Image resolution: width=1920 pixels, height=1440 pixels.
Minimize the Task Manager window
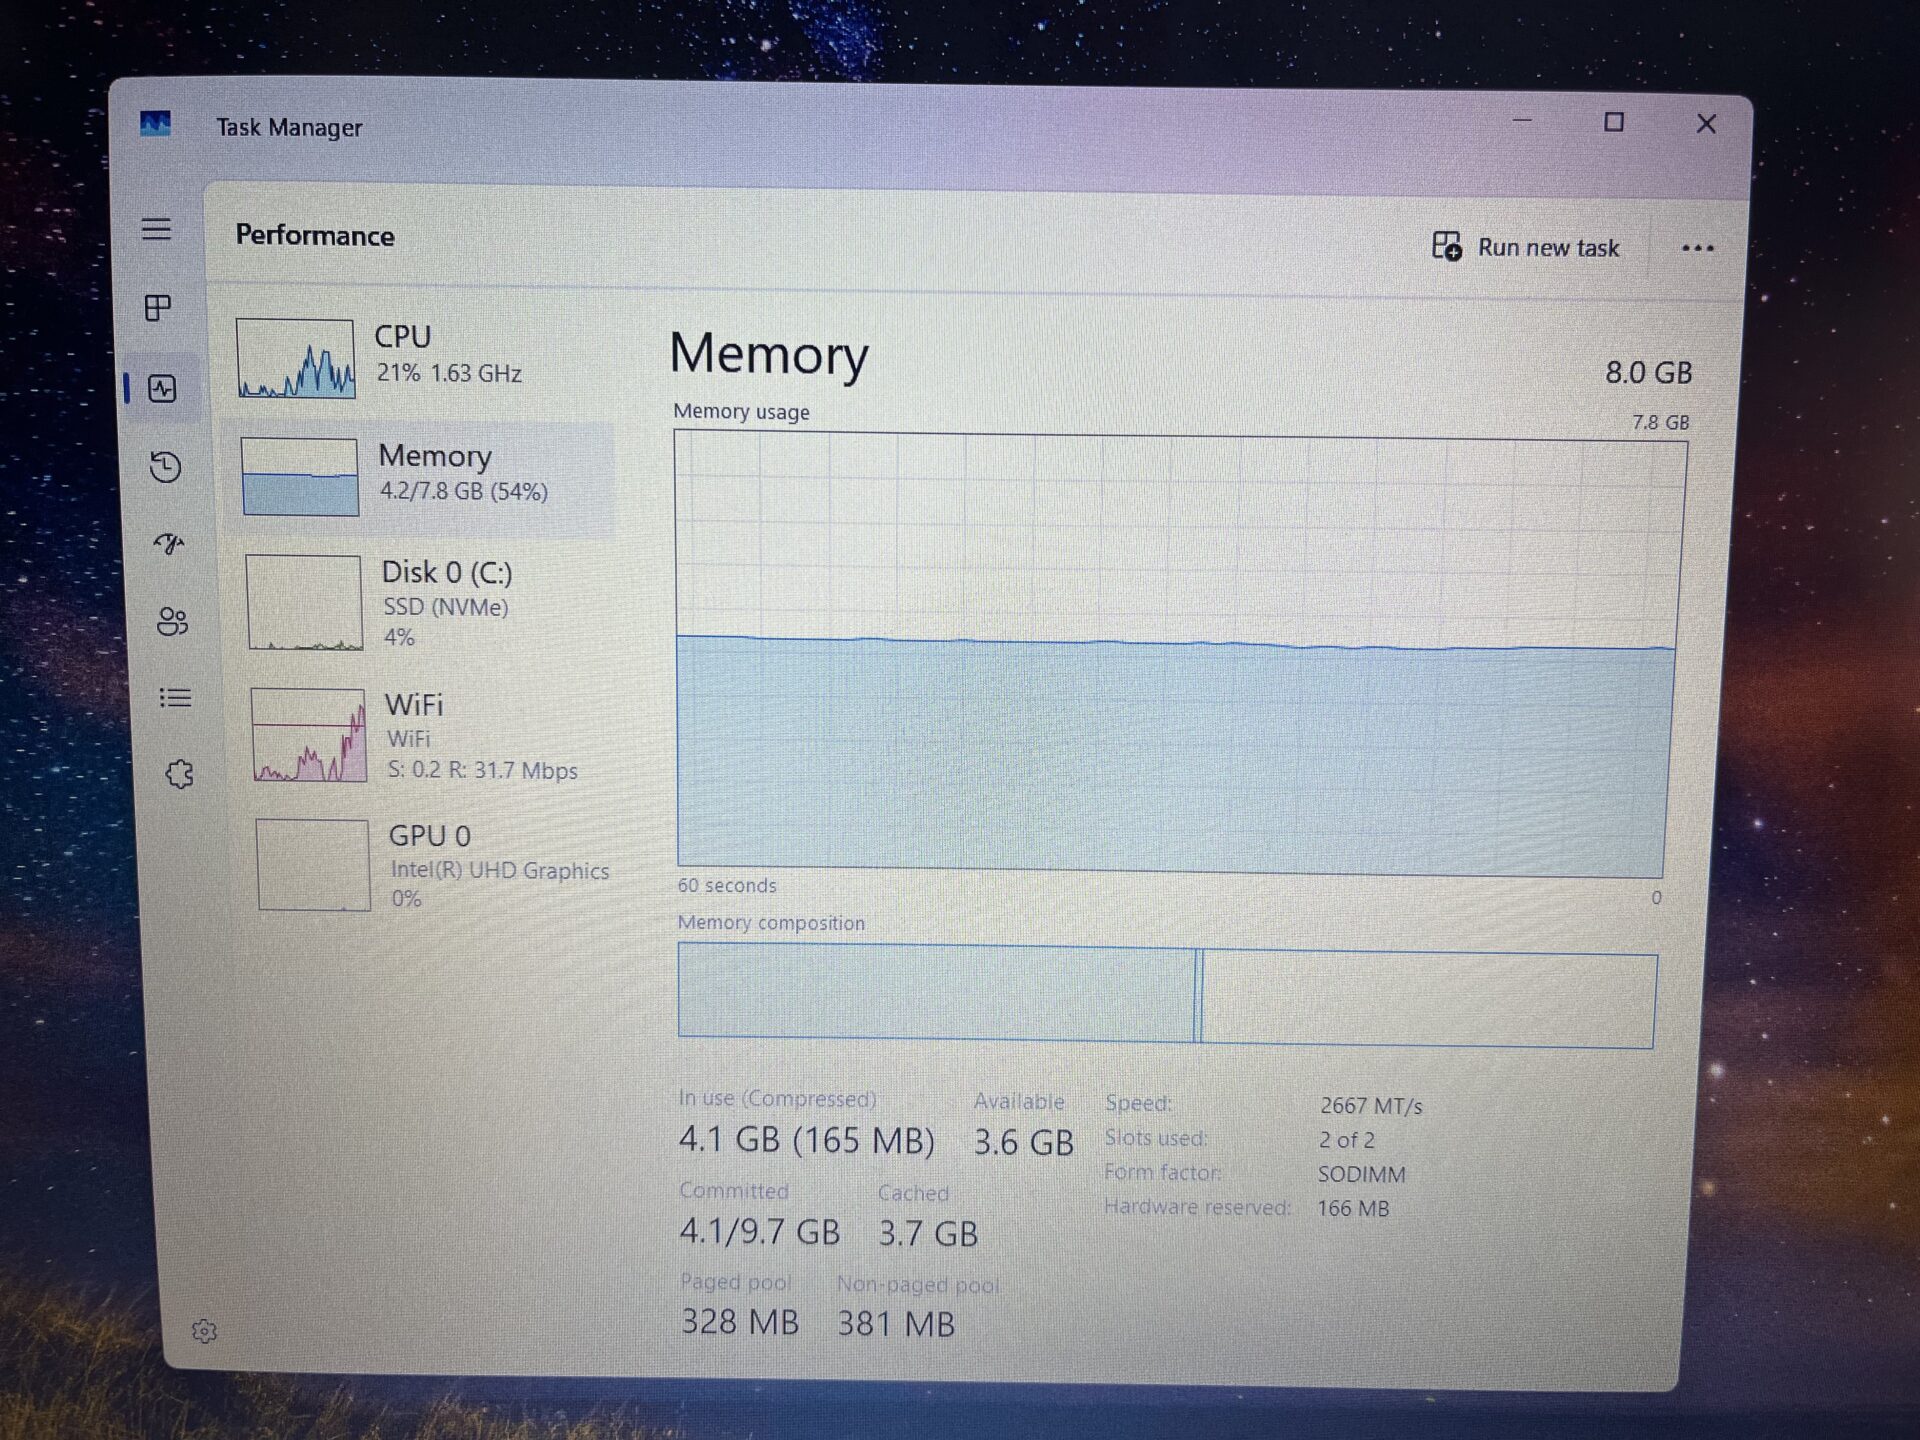(1522, 120)
